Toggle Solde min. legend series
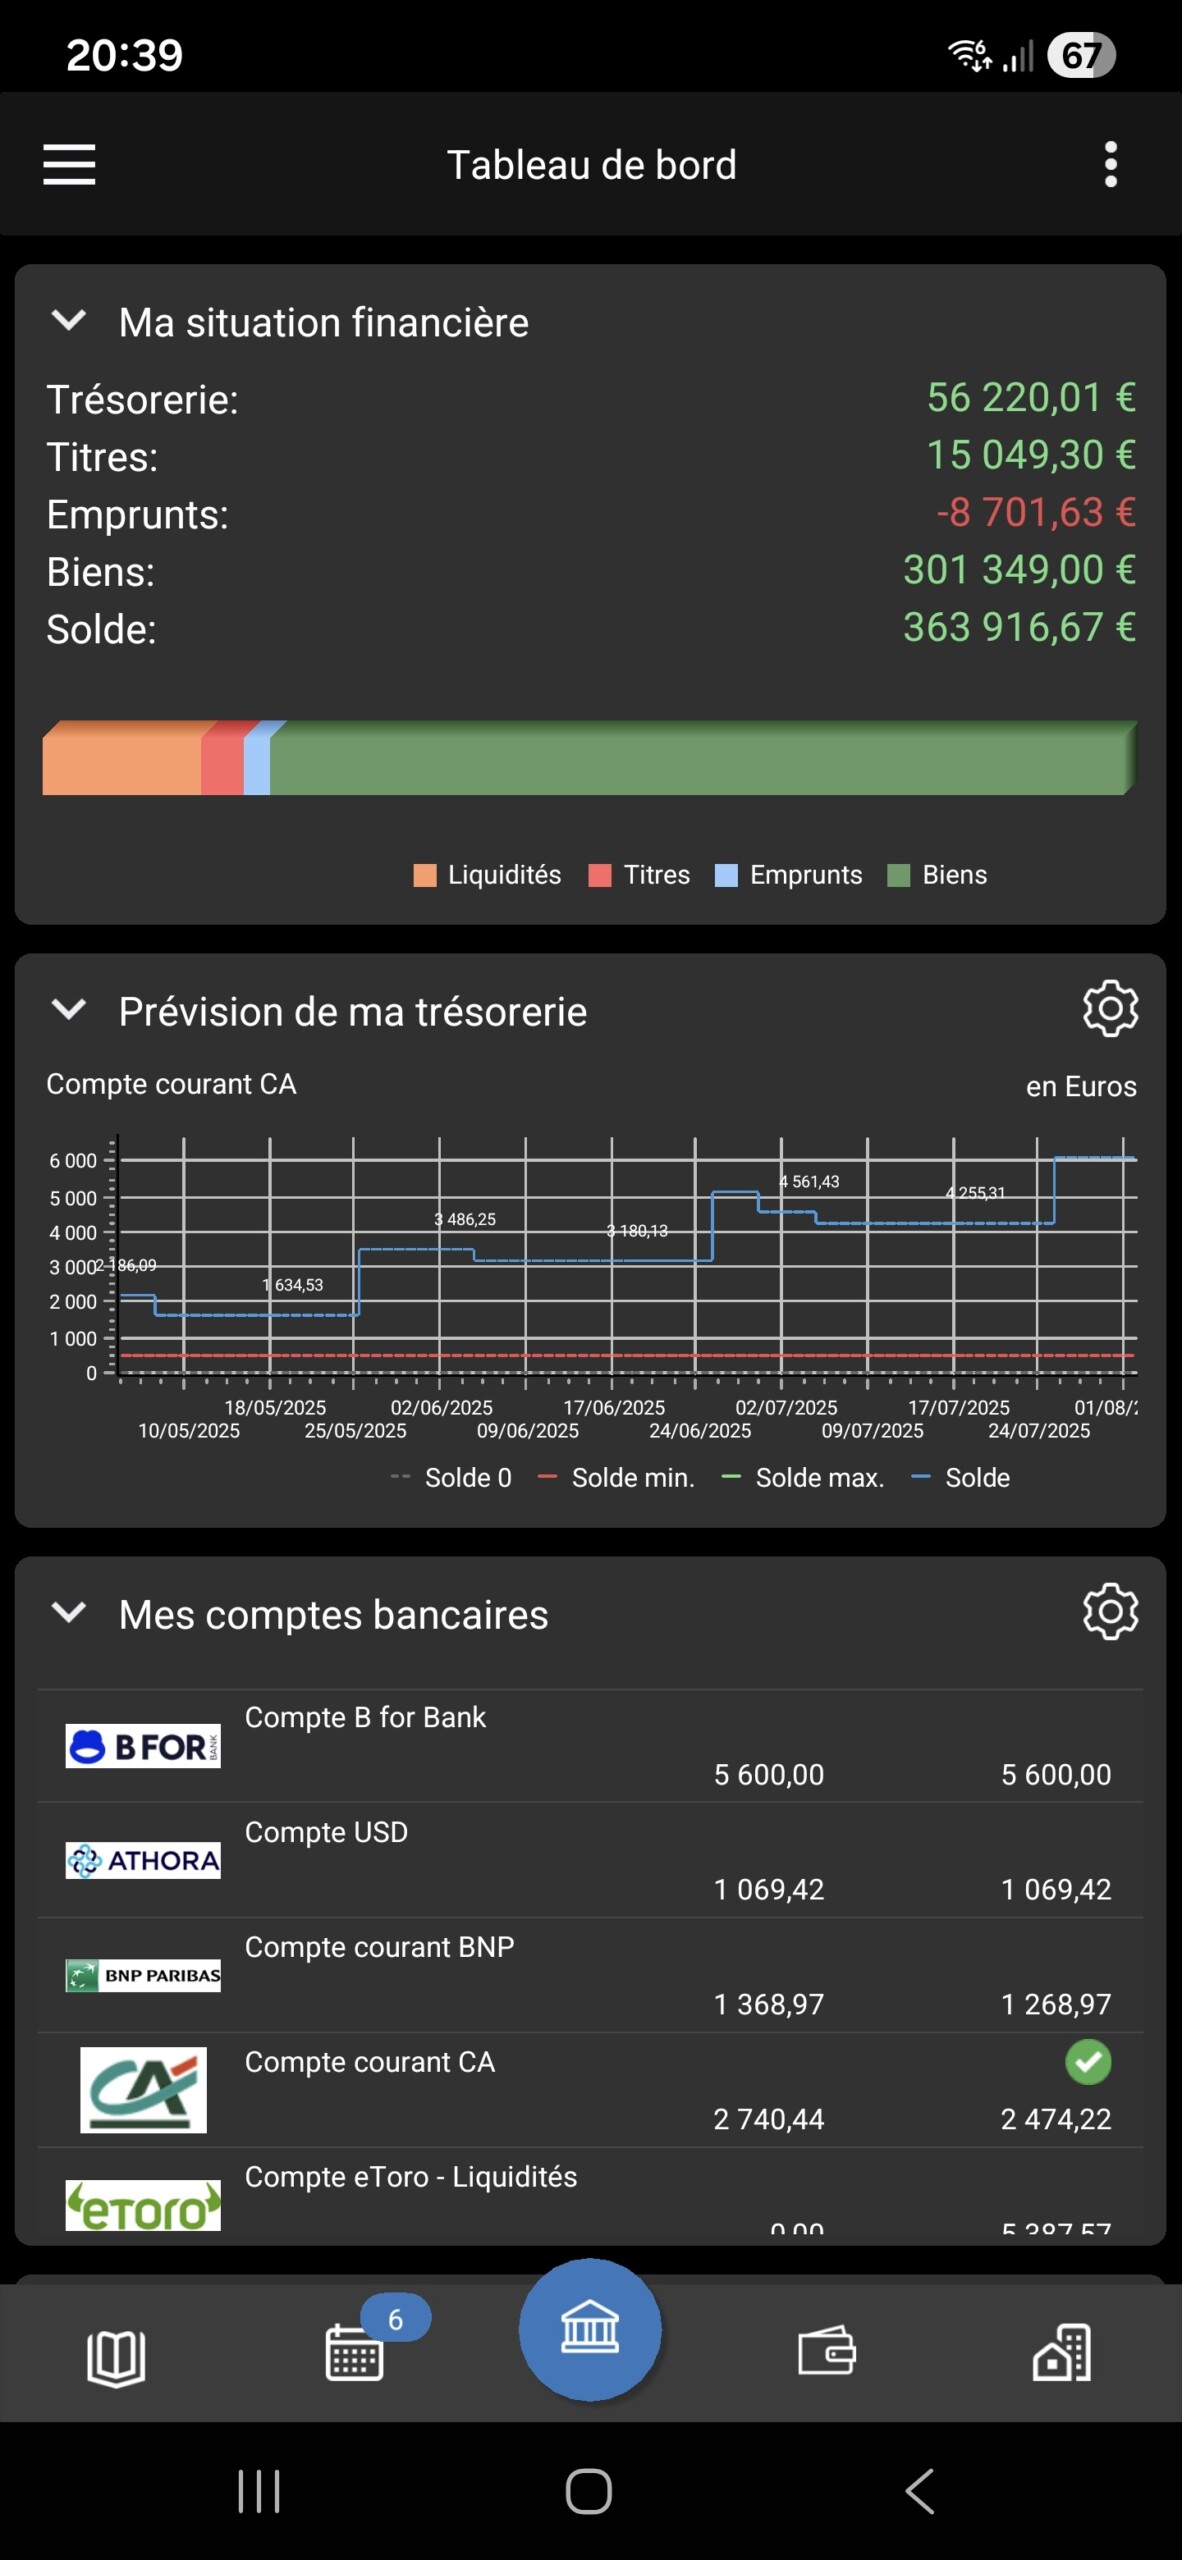Image resolution: width=1182 pixels, height=2560 pixels. pyautogui.click(x=616, y=1478)
